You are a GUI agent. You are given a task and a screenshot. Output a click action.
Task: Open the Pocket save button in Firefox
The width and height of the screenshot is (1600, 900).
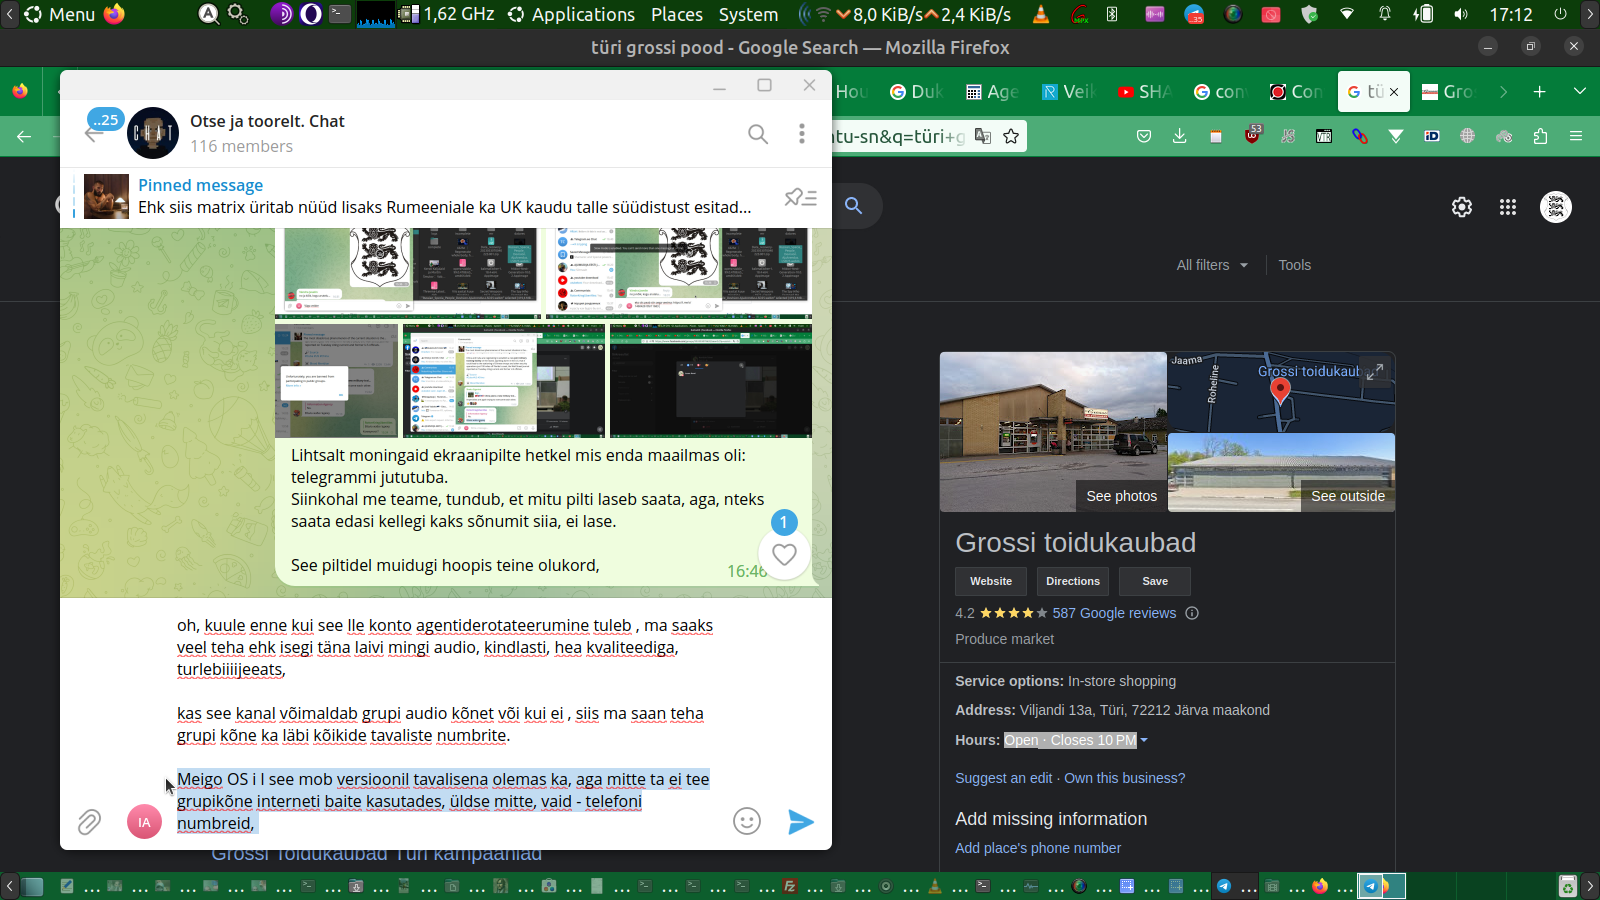click(1144, 136)
